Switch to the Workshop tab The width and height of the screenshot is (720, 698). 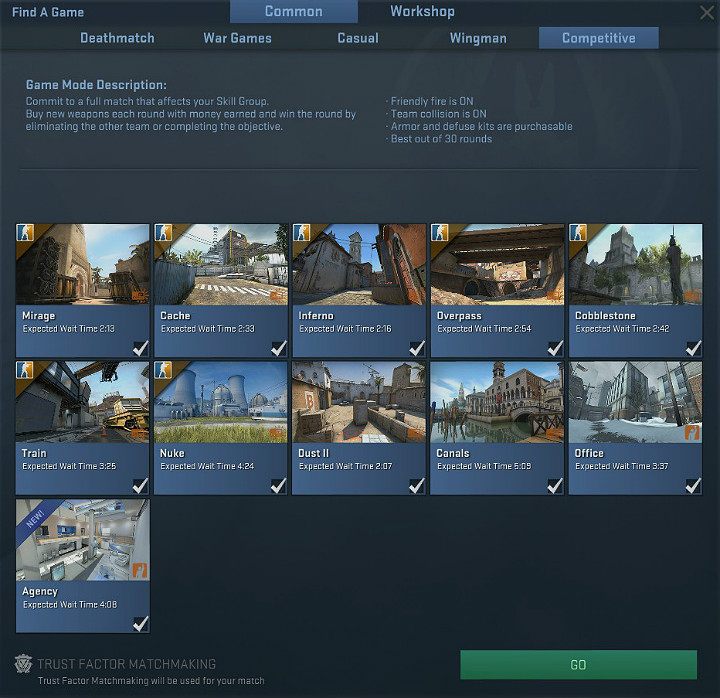point(422,12)
